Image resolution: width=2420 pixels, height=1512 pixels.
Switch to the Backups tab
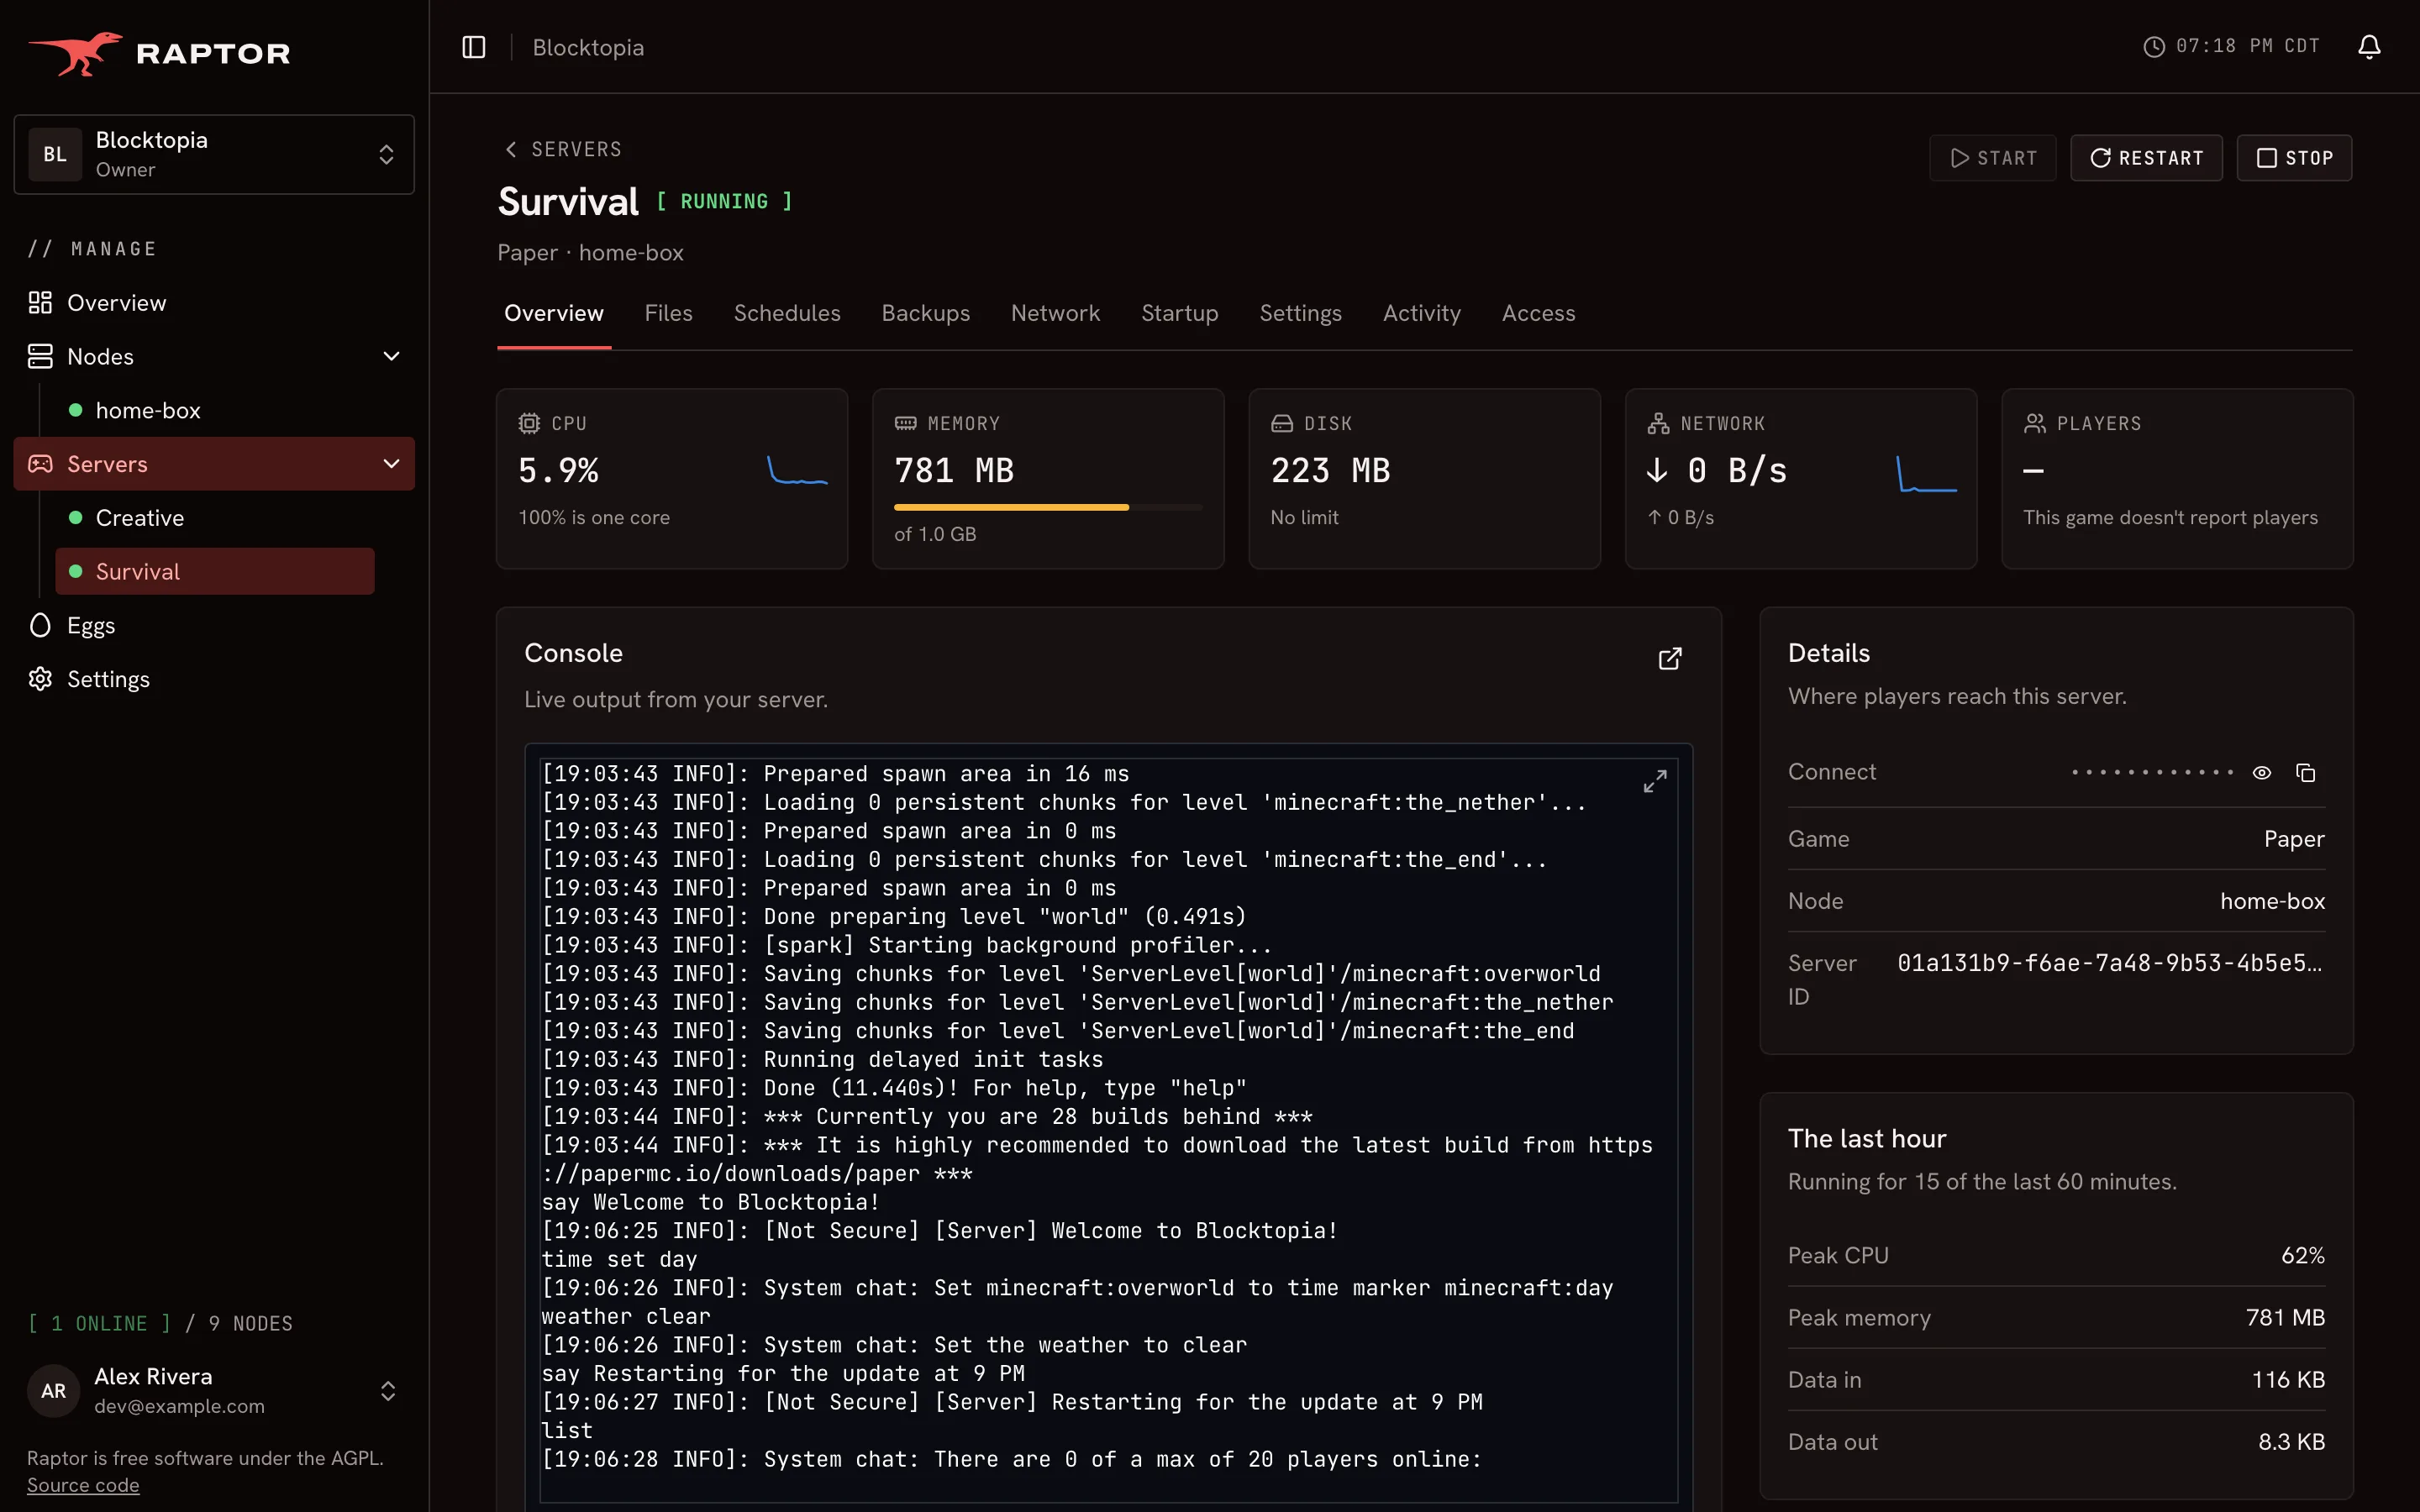(926, 314)
